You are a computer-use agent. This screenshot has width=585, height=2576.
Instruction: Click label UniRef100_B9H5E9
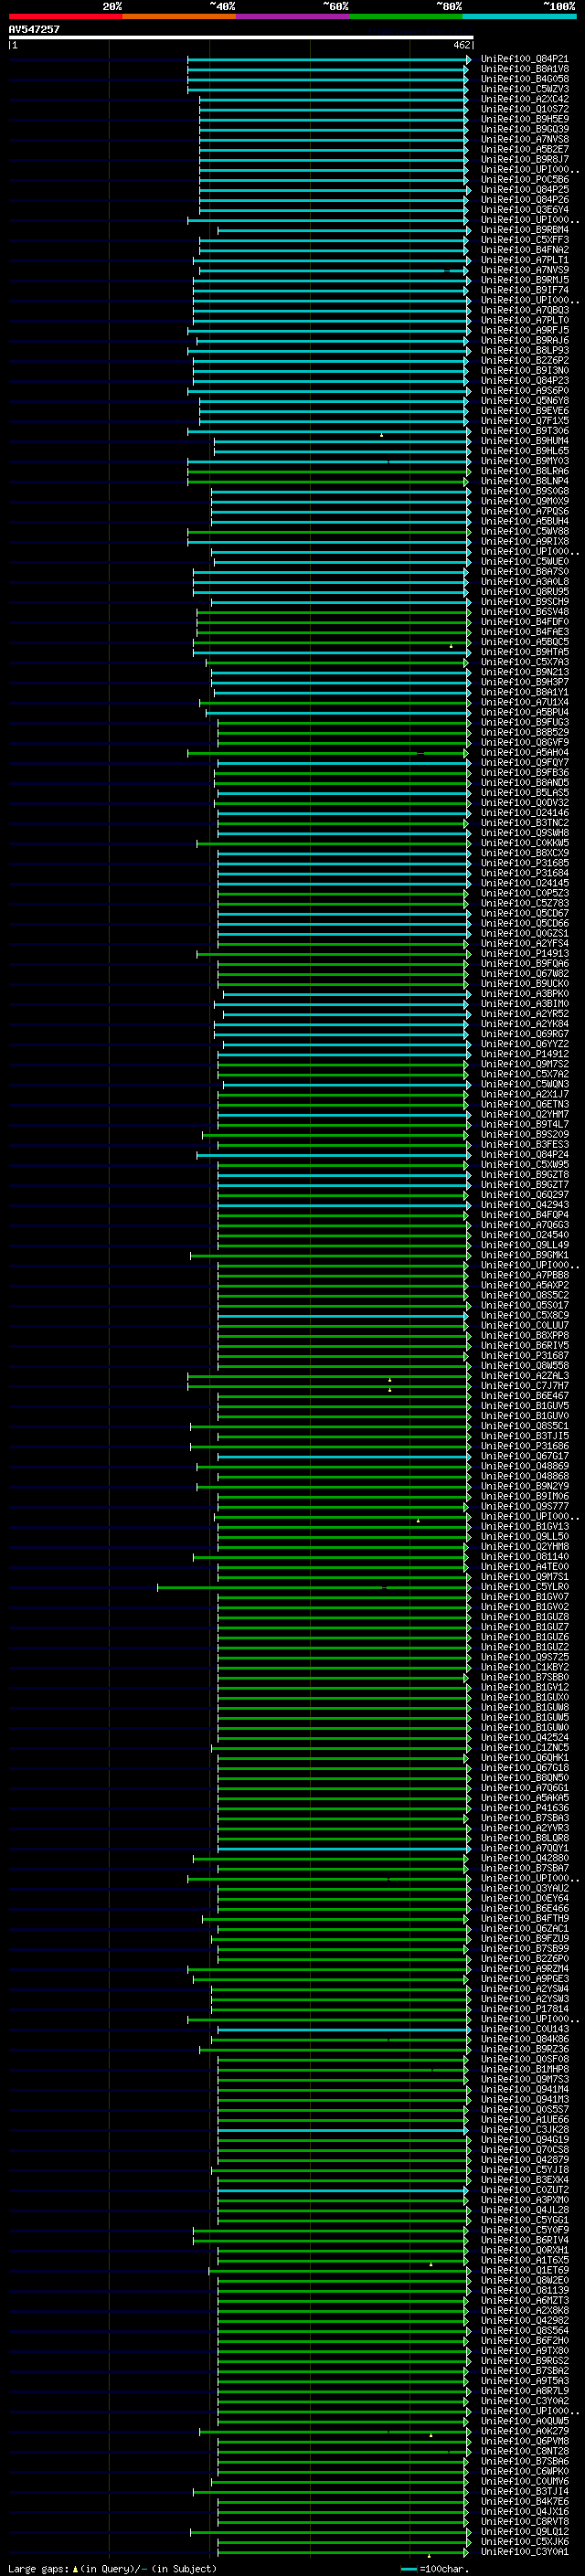tap(524, 119)
